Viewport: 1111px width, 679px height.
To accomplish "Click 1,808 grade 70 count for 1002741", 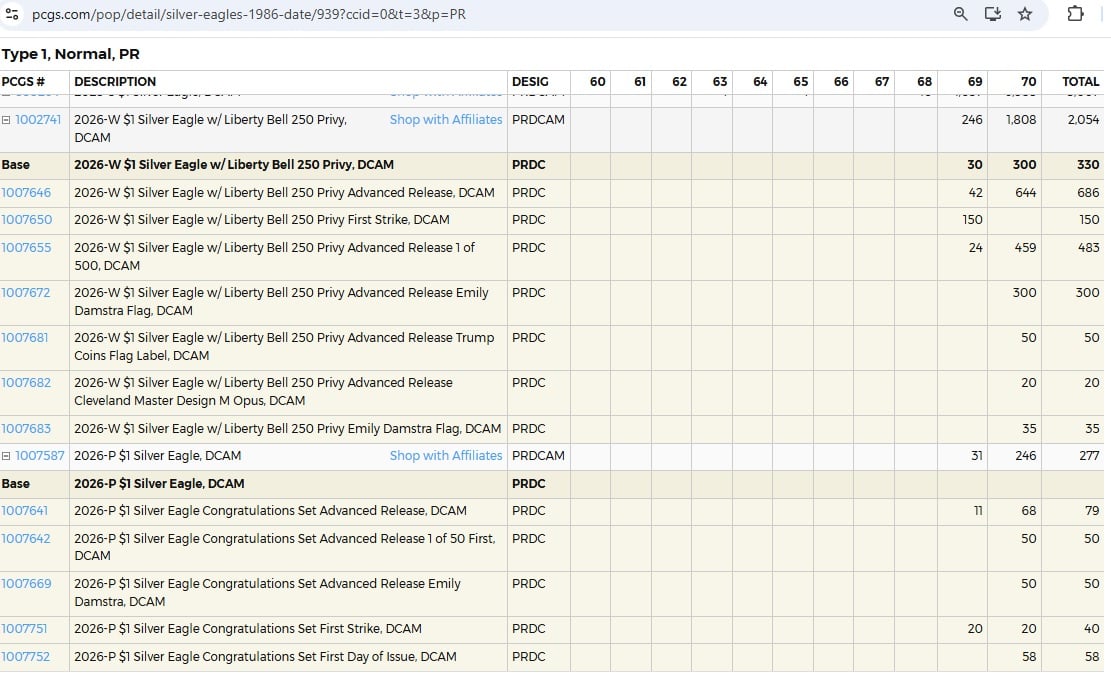I will [x=1021, y=120].
